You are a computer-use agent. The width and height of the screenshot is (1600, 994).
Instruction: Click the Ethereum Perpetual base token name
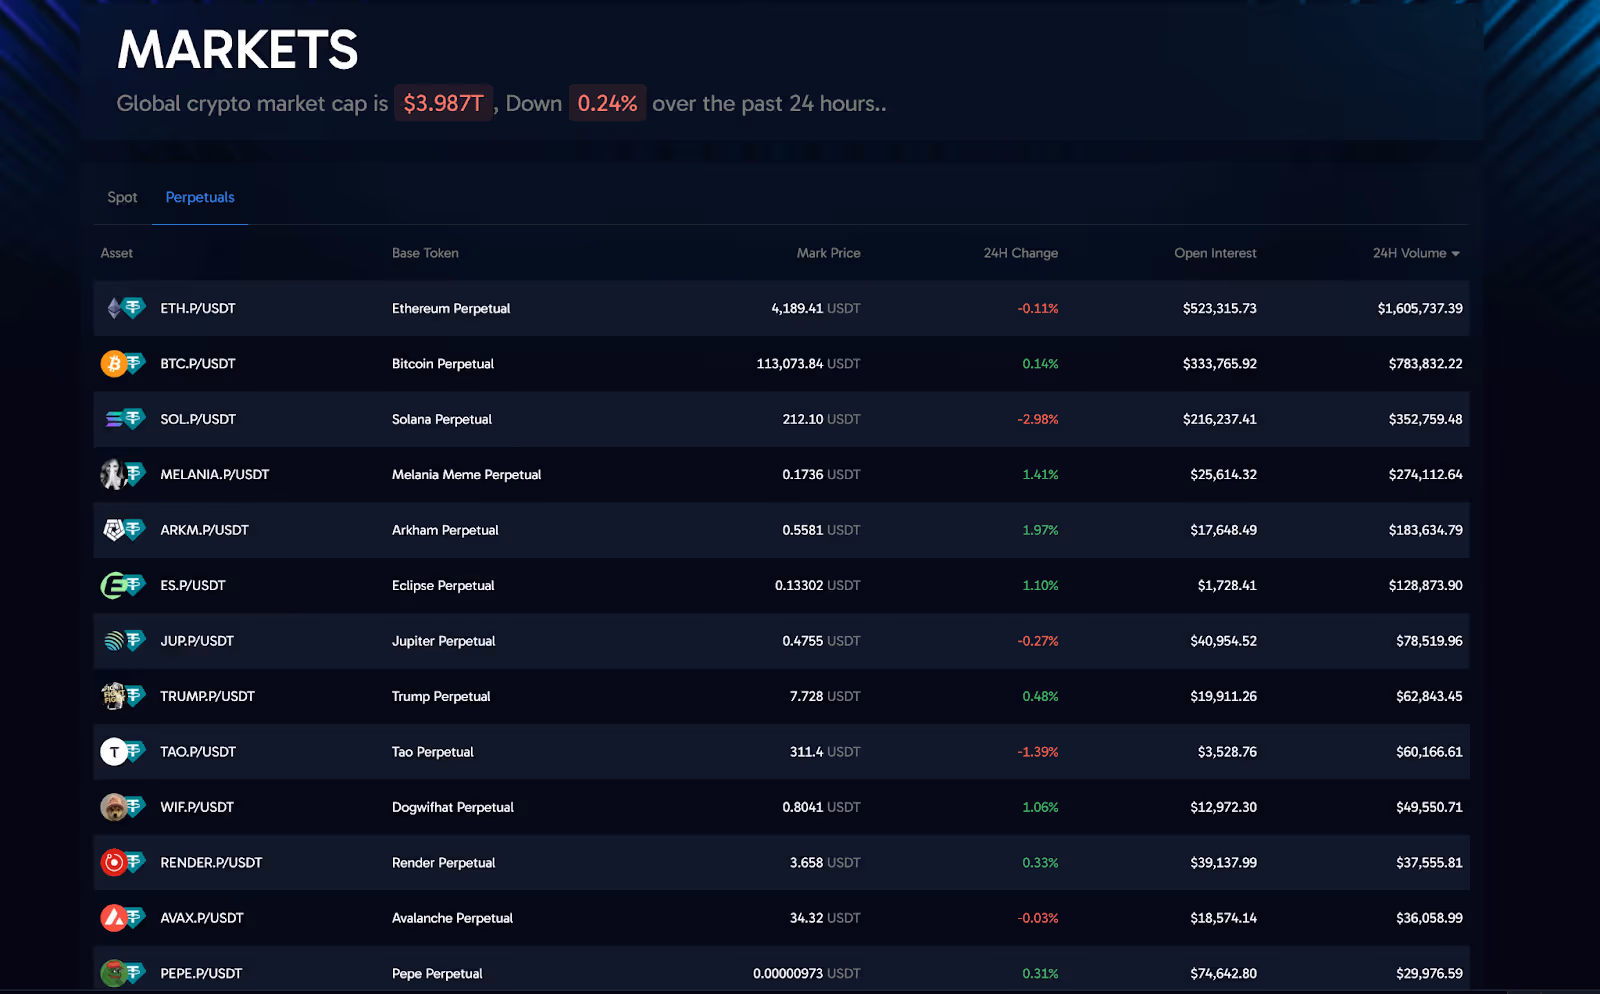pos(451,308)
